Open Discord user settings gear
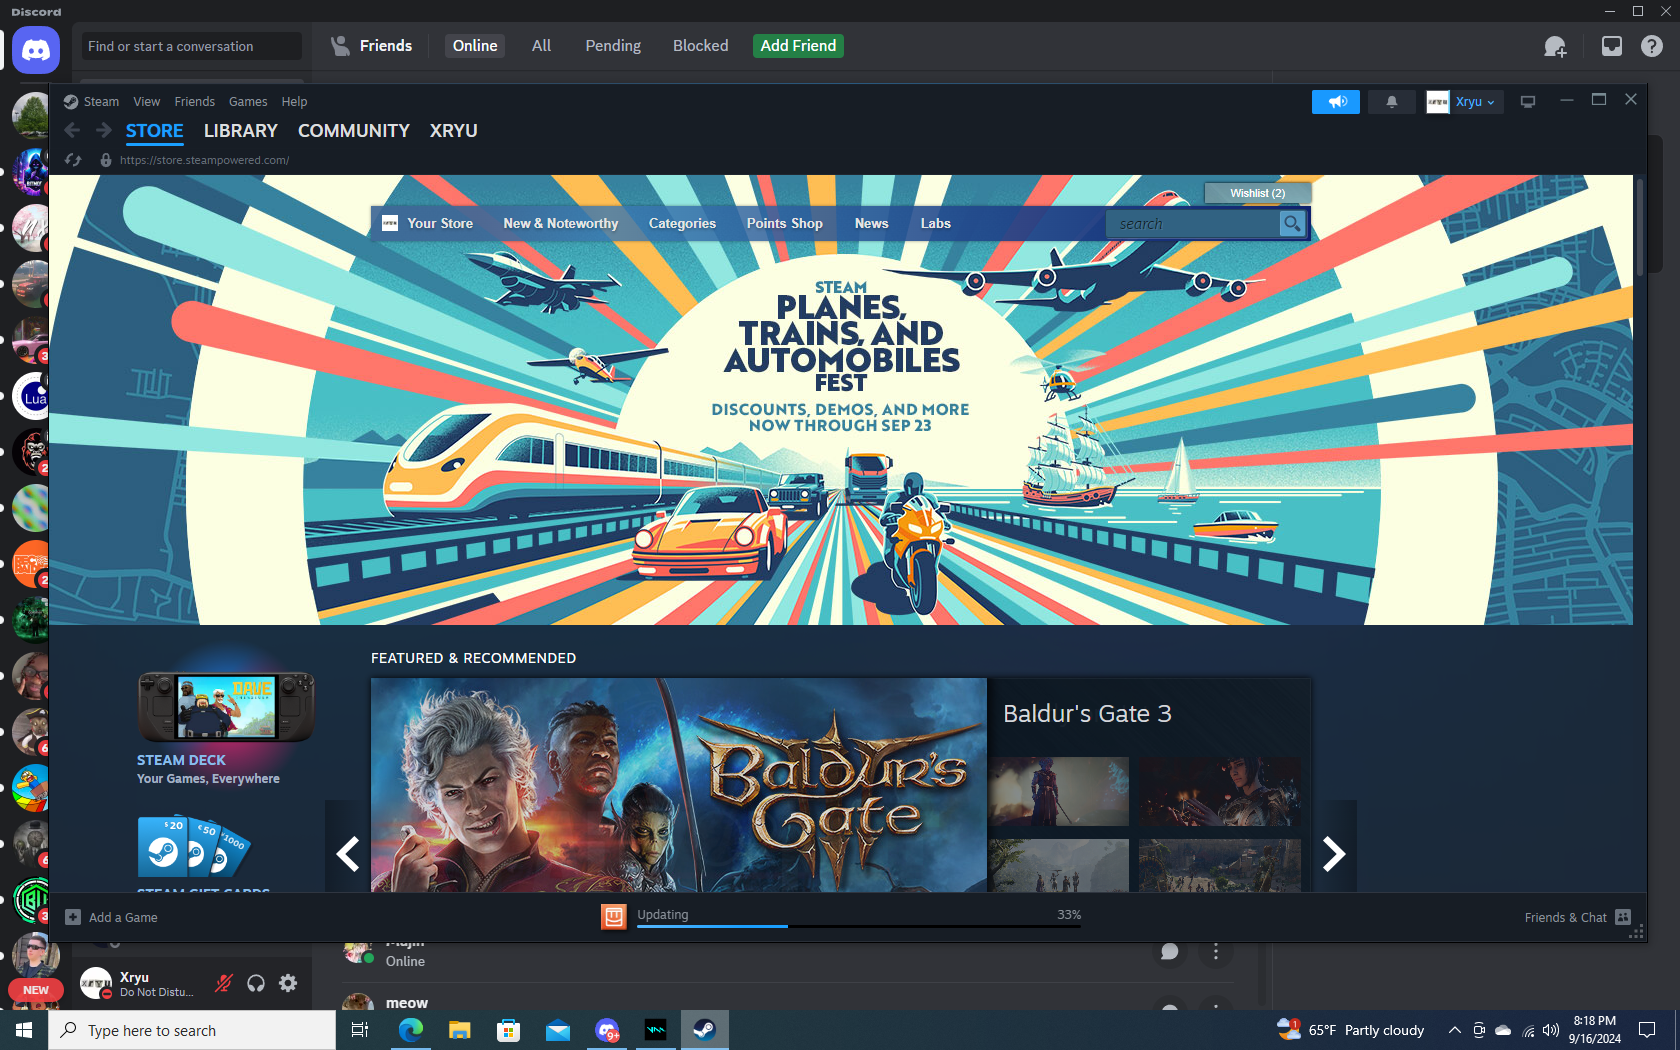Viewport: 1680px width, 1050px height. [288, 983]
